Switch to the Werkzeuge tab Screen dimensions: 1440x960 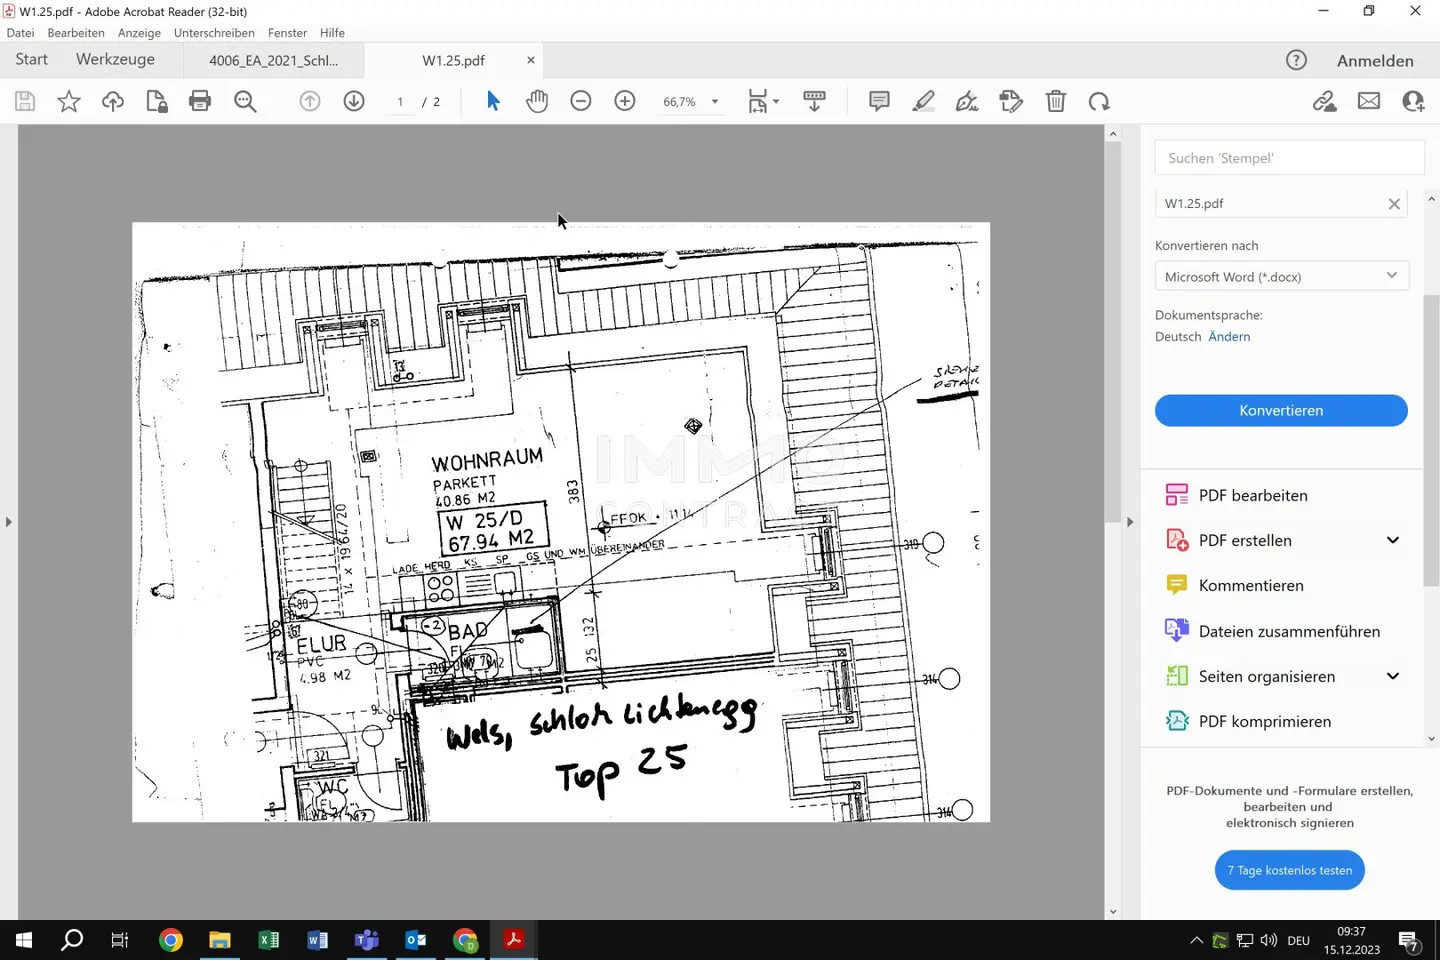point(115,59)
